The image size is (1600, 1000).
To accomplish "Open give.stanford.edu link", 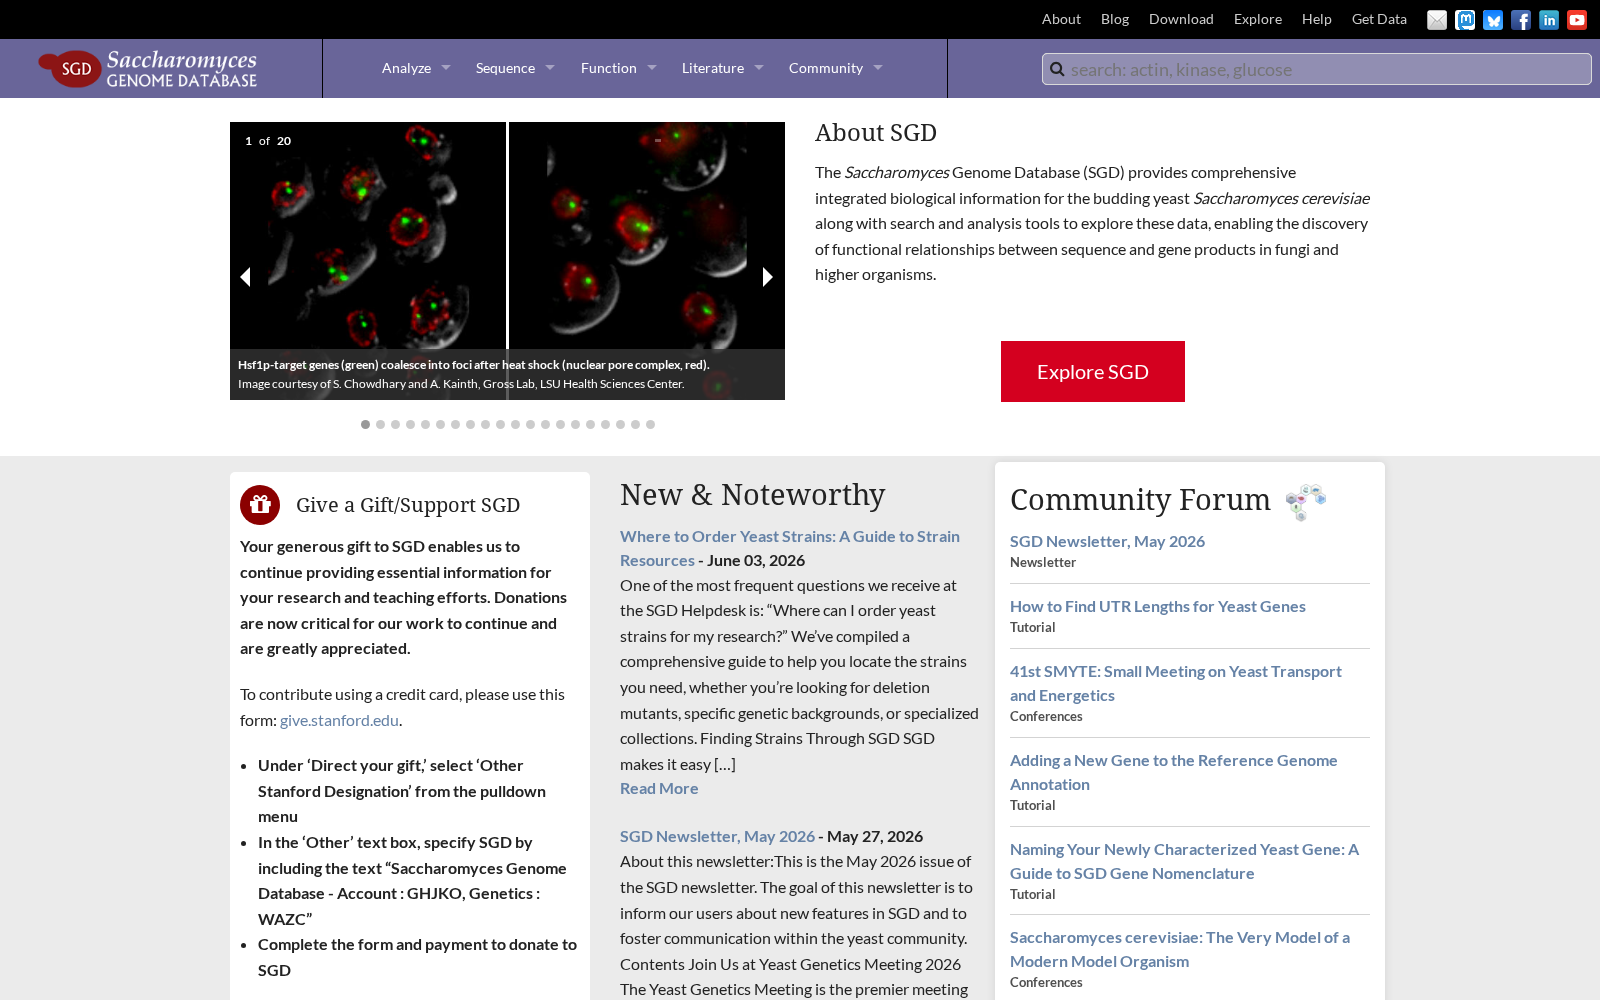I will tap(339, 720).
